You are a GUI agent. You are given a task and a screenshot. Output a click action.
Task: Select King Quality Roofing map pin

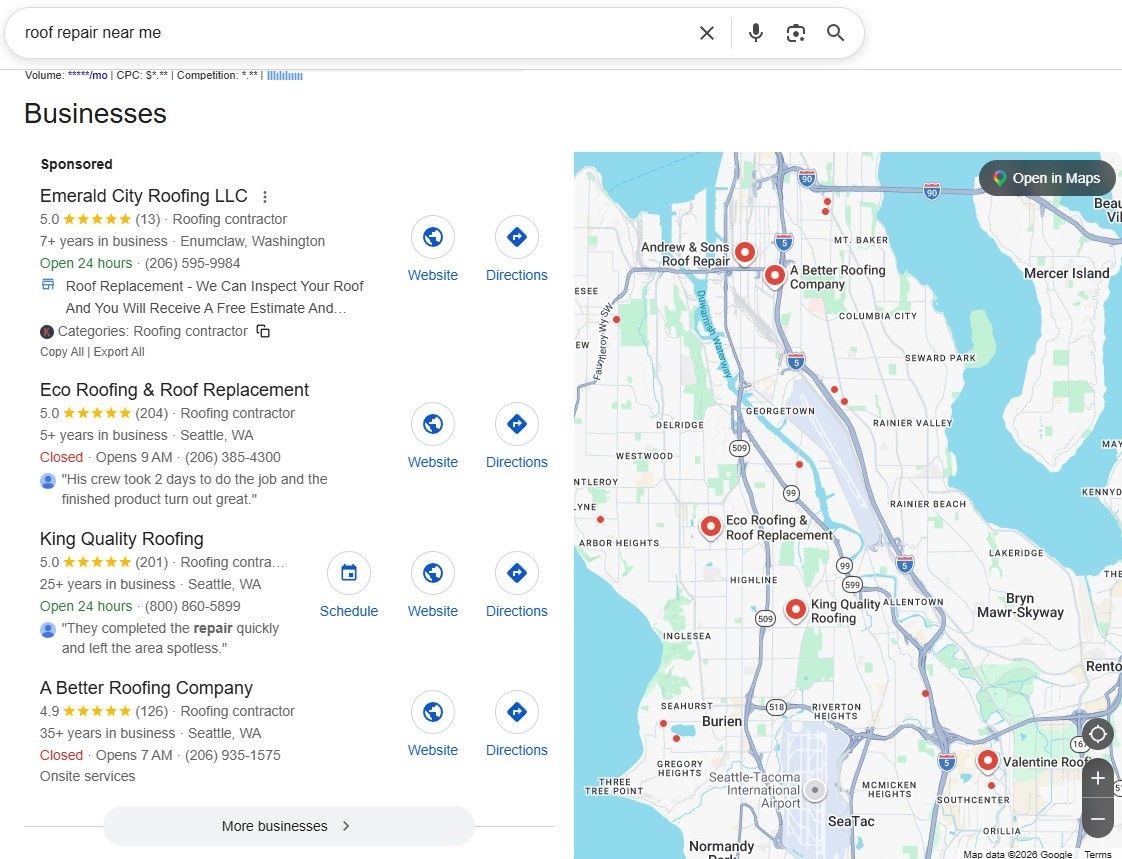pyautogui.click(x=796, y=611)
